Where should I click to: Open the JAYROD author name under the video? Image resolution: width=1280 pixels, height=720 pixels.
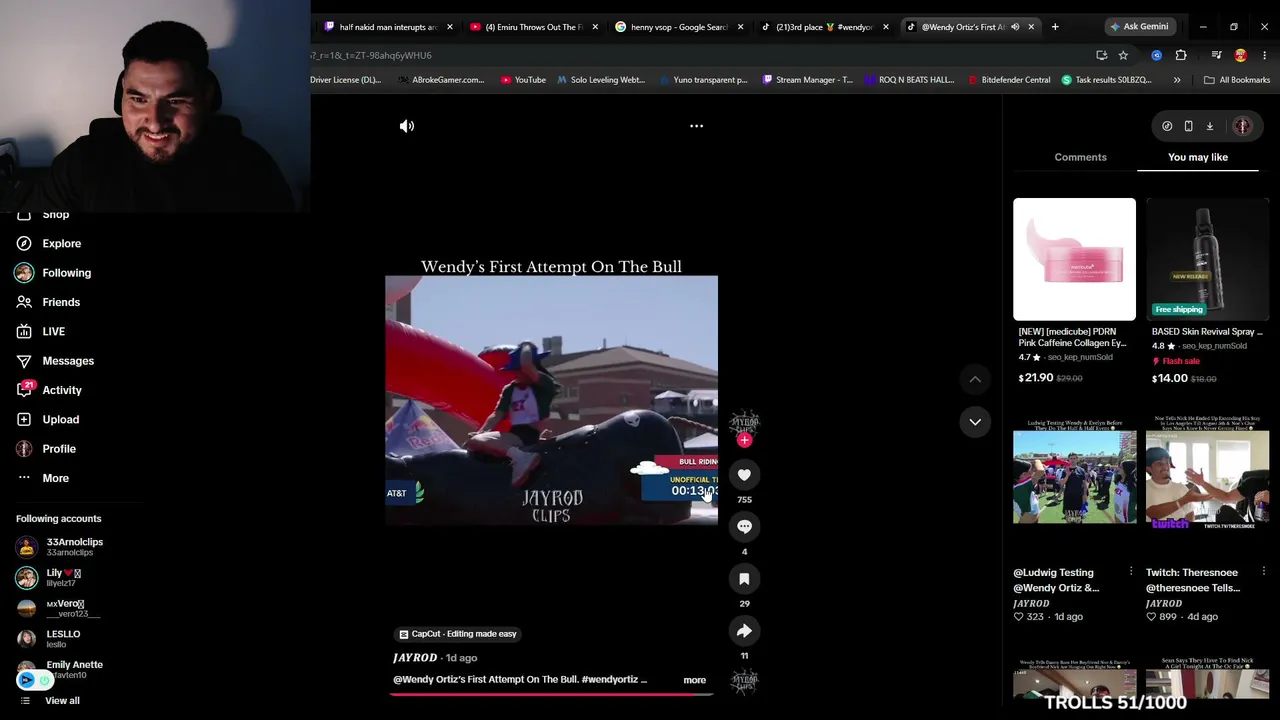(415, 658)
